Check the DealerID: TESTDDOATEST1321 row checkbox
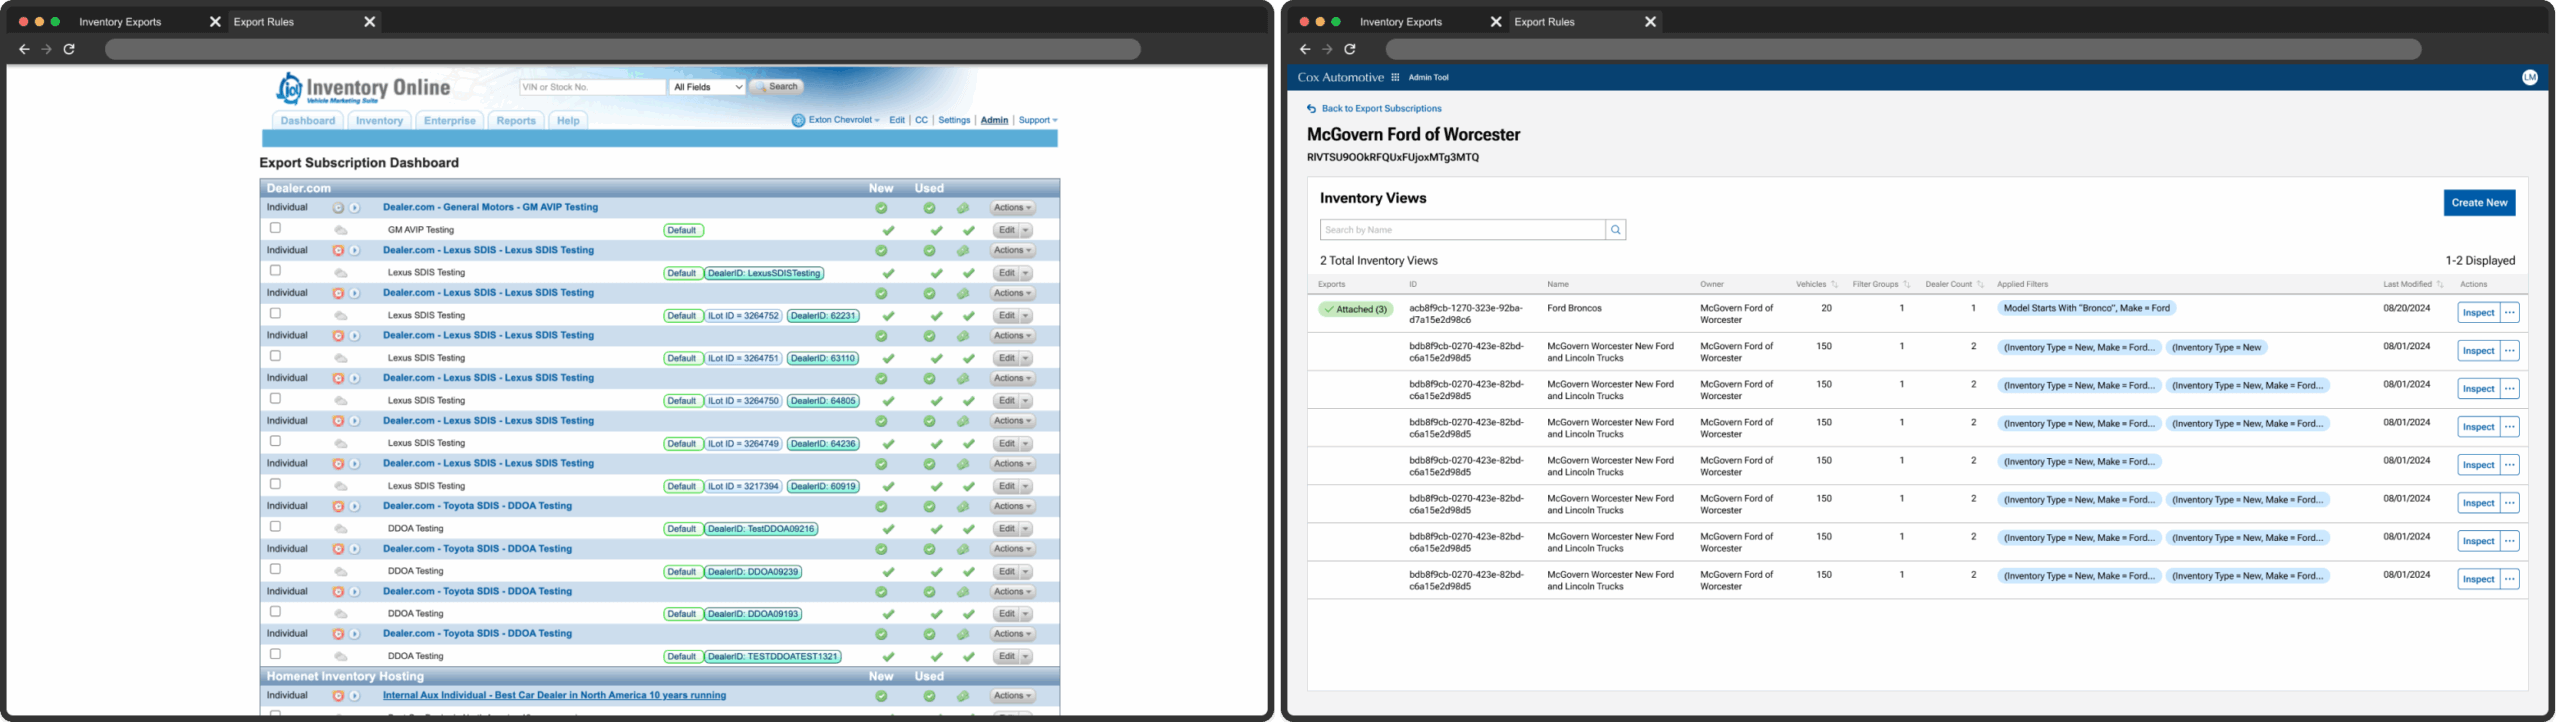This screenshot has width=2560, height=722. pos(275,654)
